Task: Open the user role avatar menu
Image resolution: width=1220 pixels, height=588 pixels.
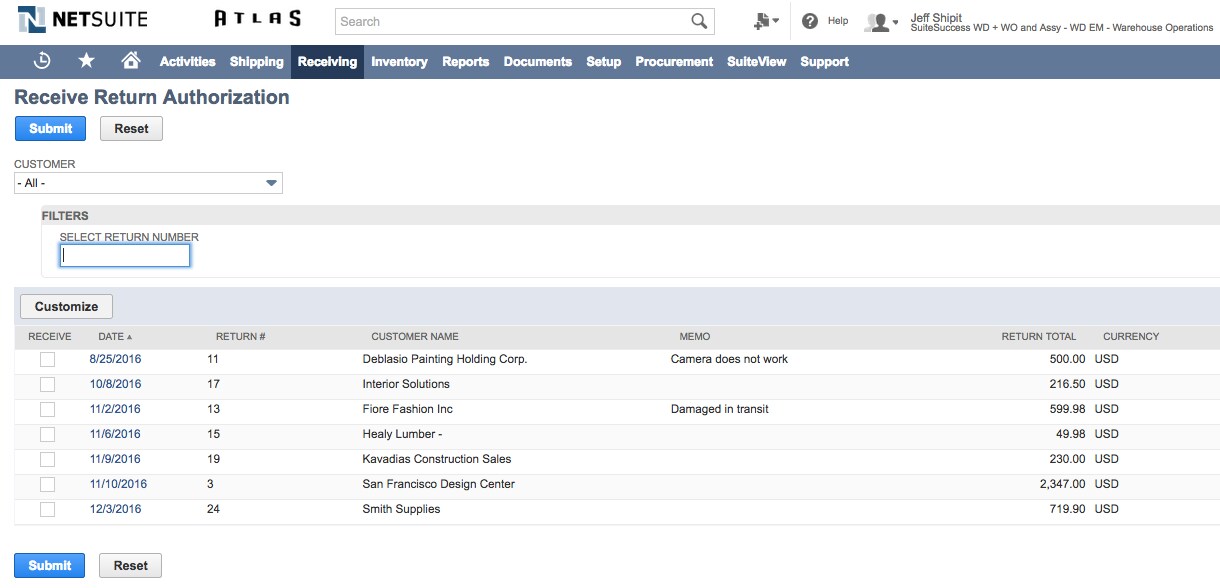Action: [881, 22]
